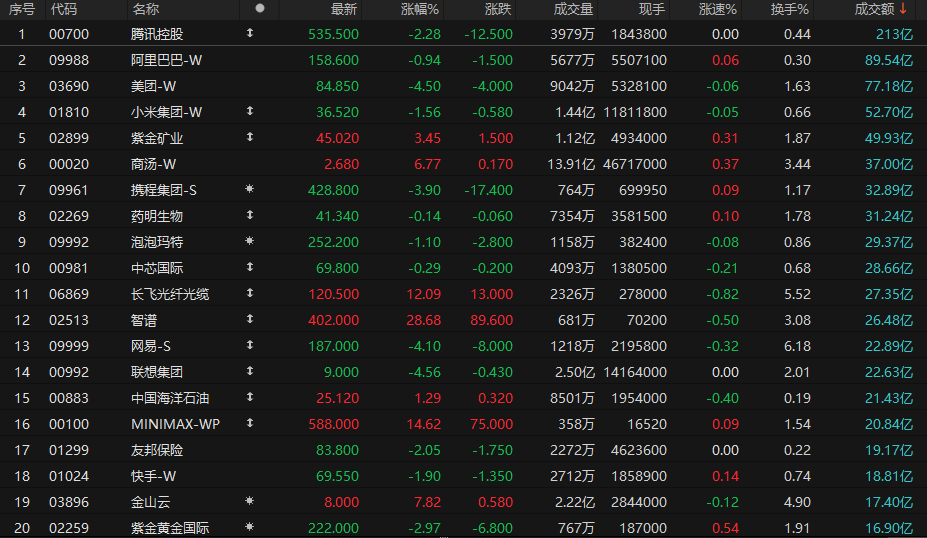The width and height of the screenshot is (927, 538).
Task: Click change percent 12.09
Action: pos(423,294)
